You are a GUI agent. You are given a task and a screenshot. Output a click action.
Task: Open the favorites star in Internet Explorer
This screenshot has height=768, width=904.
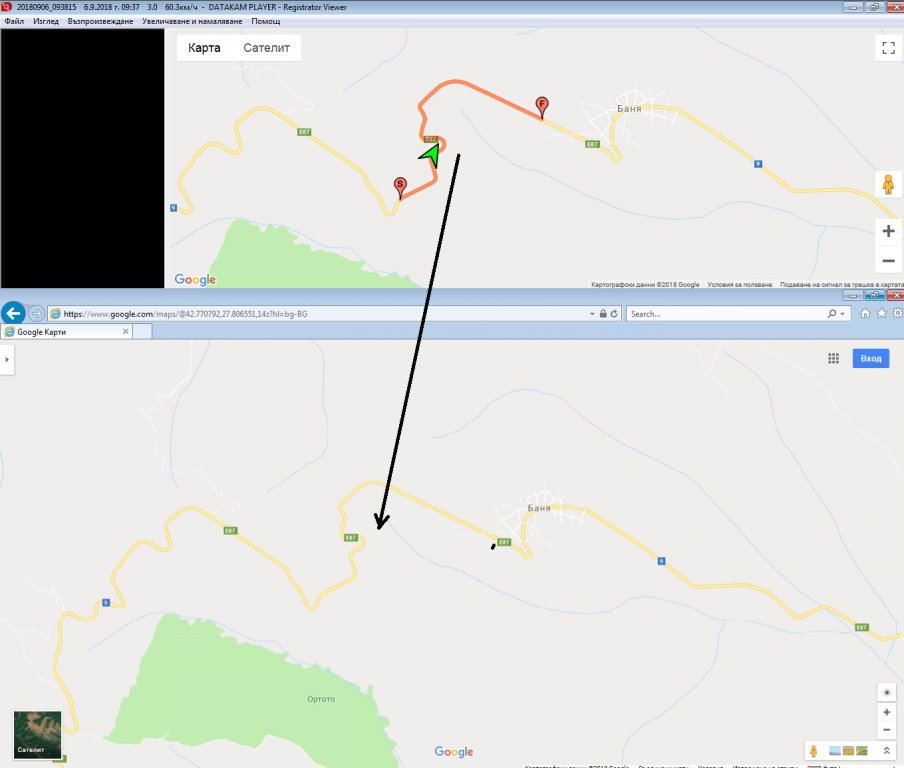coord(882,313)
